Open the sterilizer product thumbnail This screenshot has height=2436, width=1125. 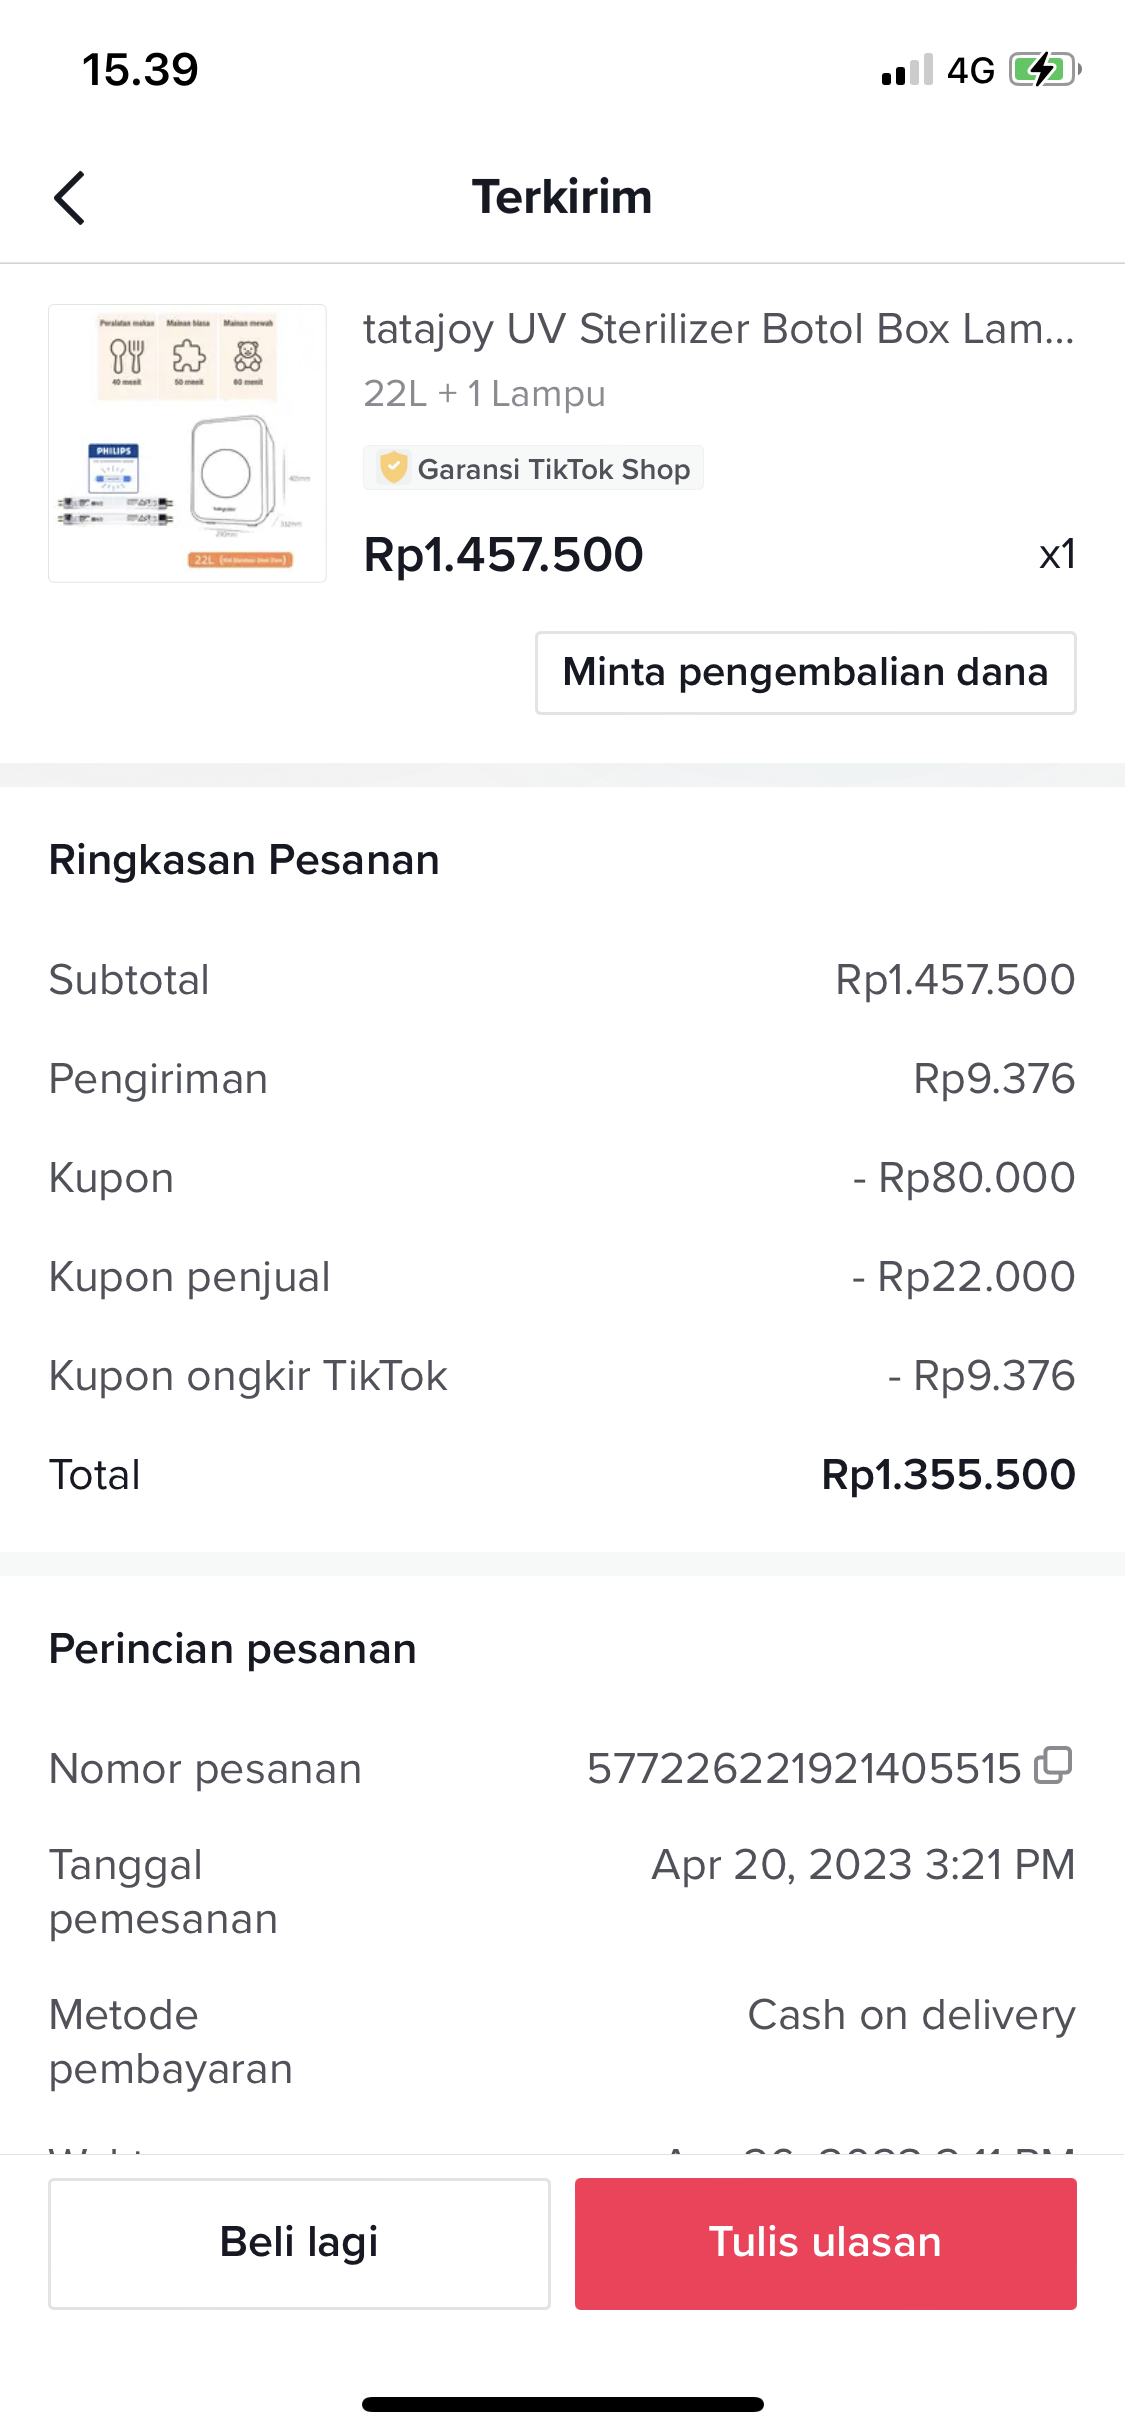(188, 443)
